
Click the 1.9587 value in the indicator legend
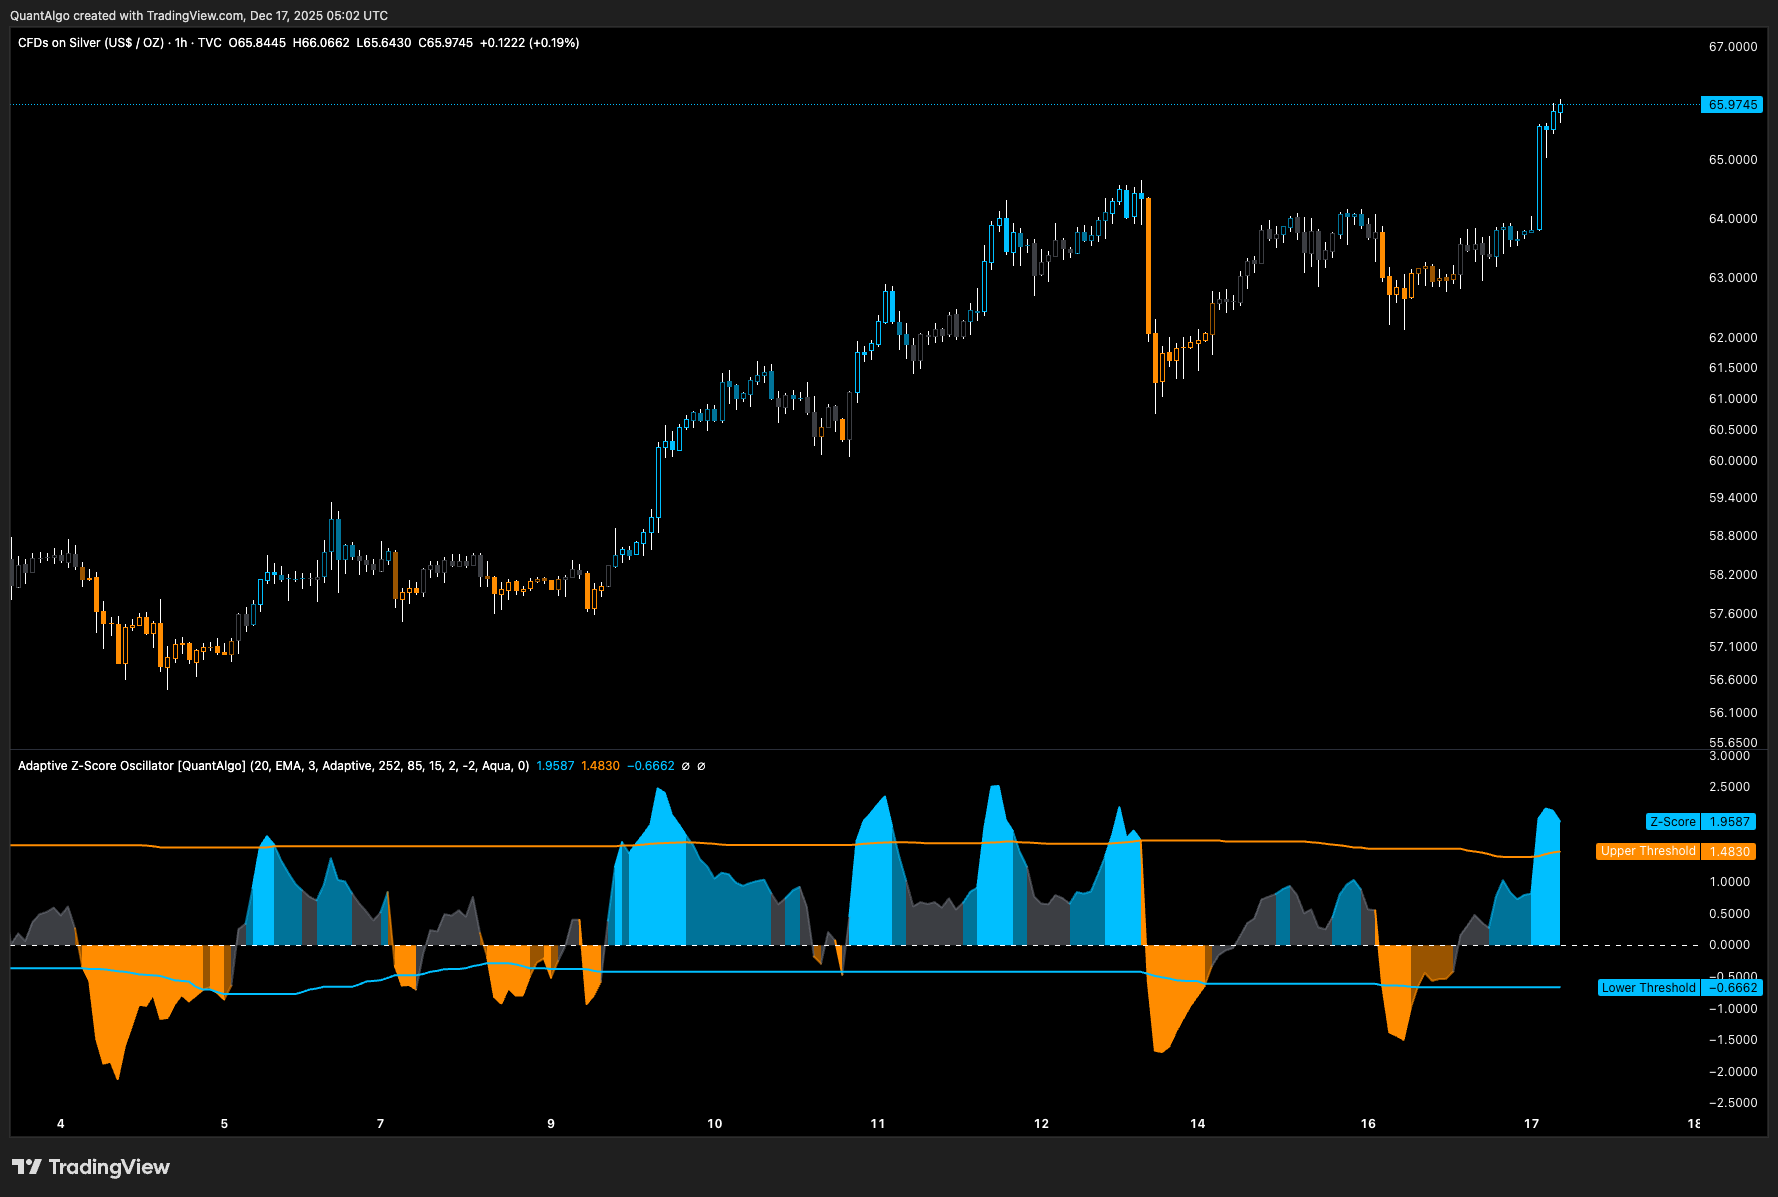[x=555, y=766]
